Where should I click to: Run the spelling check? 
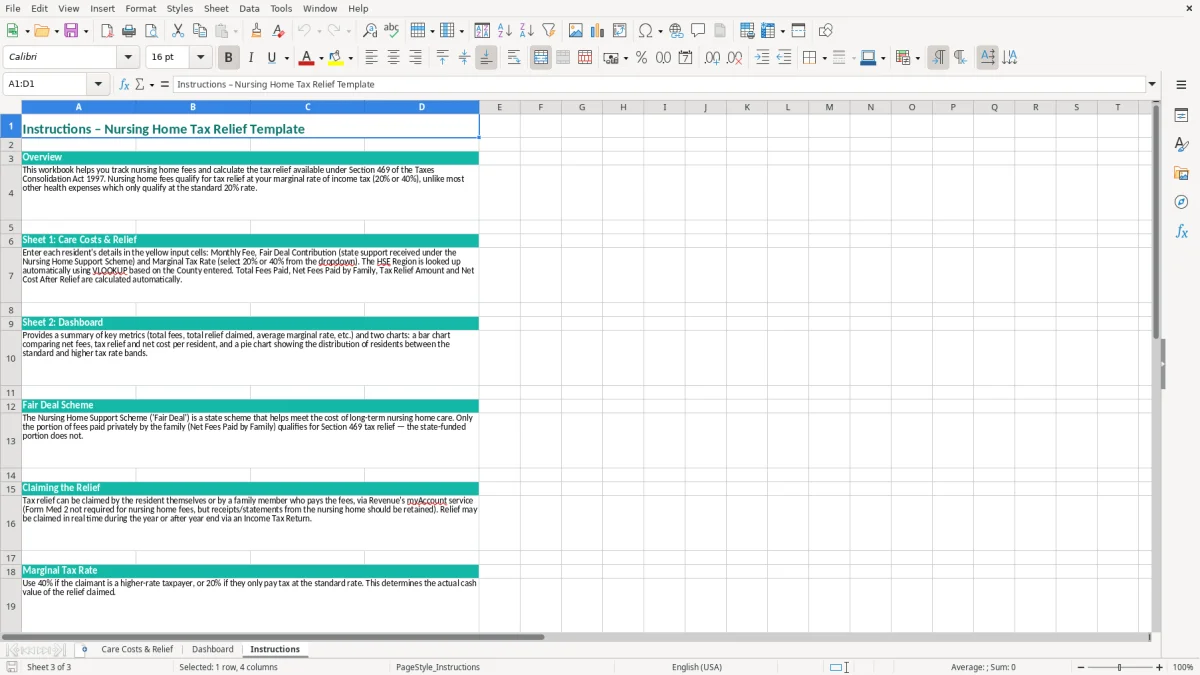[x=392, y=31]
